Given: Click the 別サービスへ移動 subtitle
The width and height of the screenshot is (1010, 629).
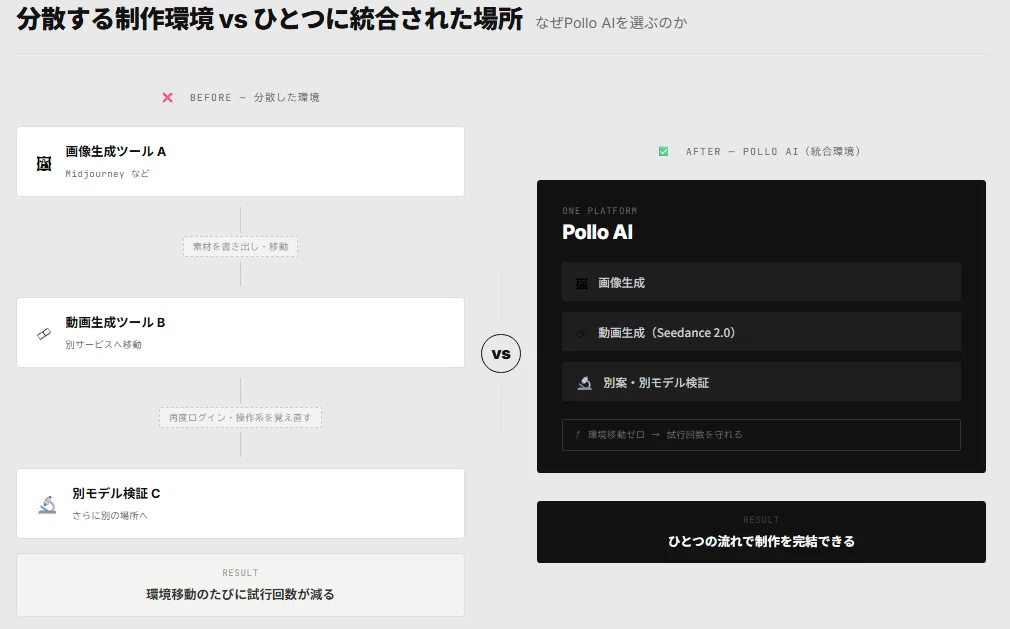Looking at the screenshot, I should (x=103, y=344).
